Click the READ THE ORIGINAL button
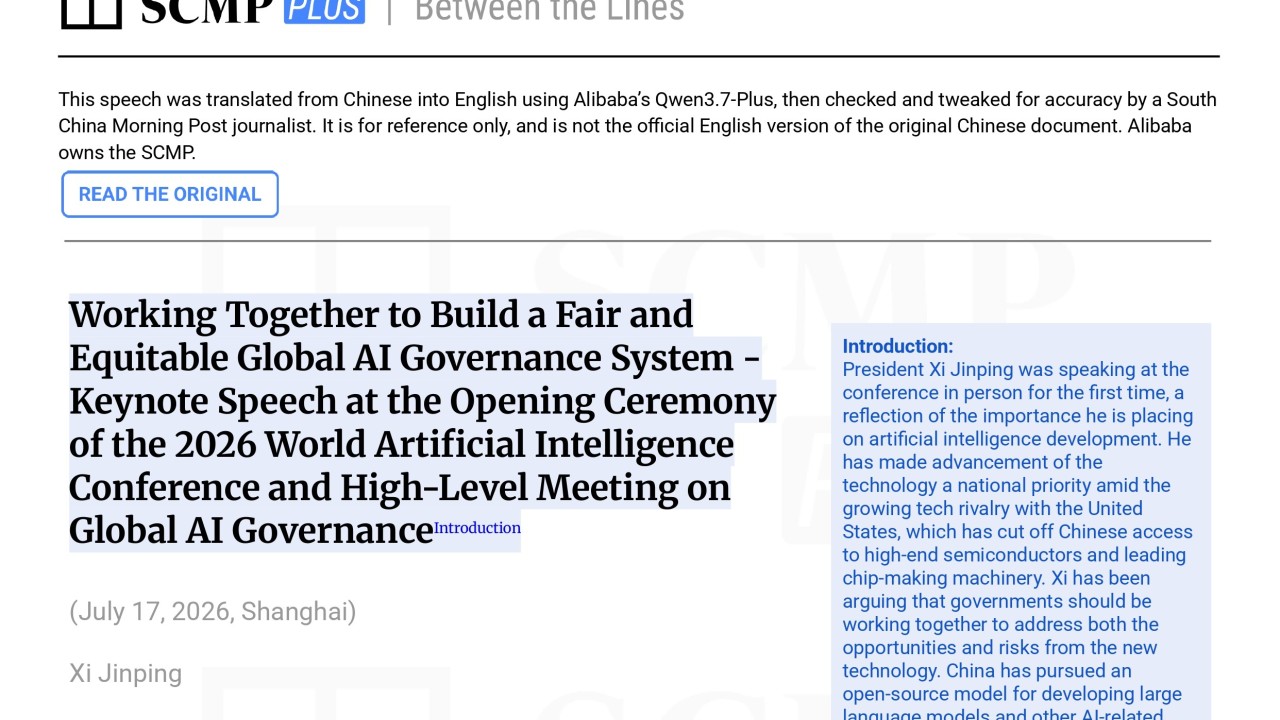This screenshot has height=720, width=1280. 170,194
